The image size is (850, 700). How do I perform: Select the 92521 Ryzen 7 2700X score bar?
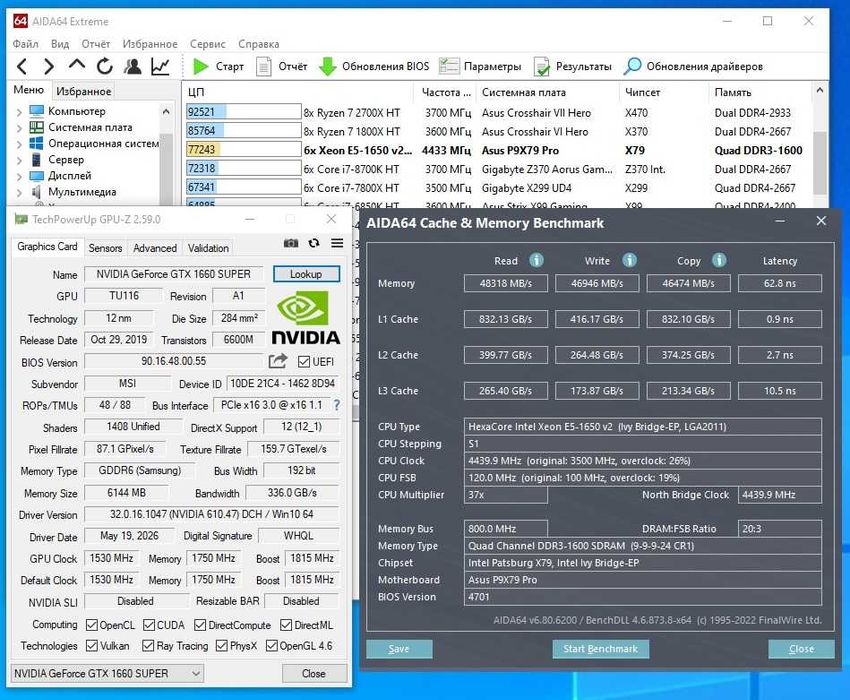pyautogui.click(x=243, y=112)
